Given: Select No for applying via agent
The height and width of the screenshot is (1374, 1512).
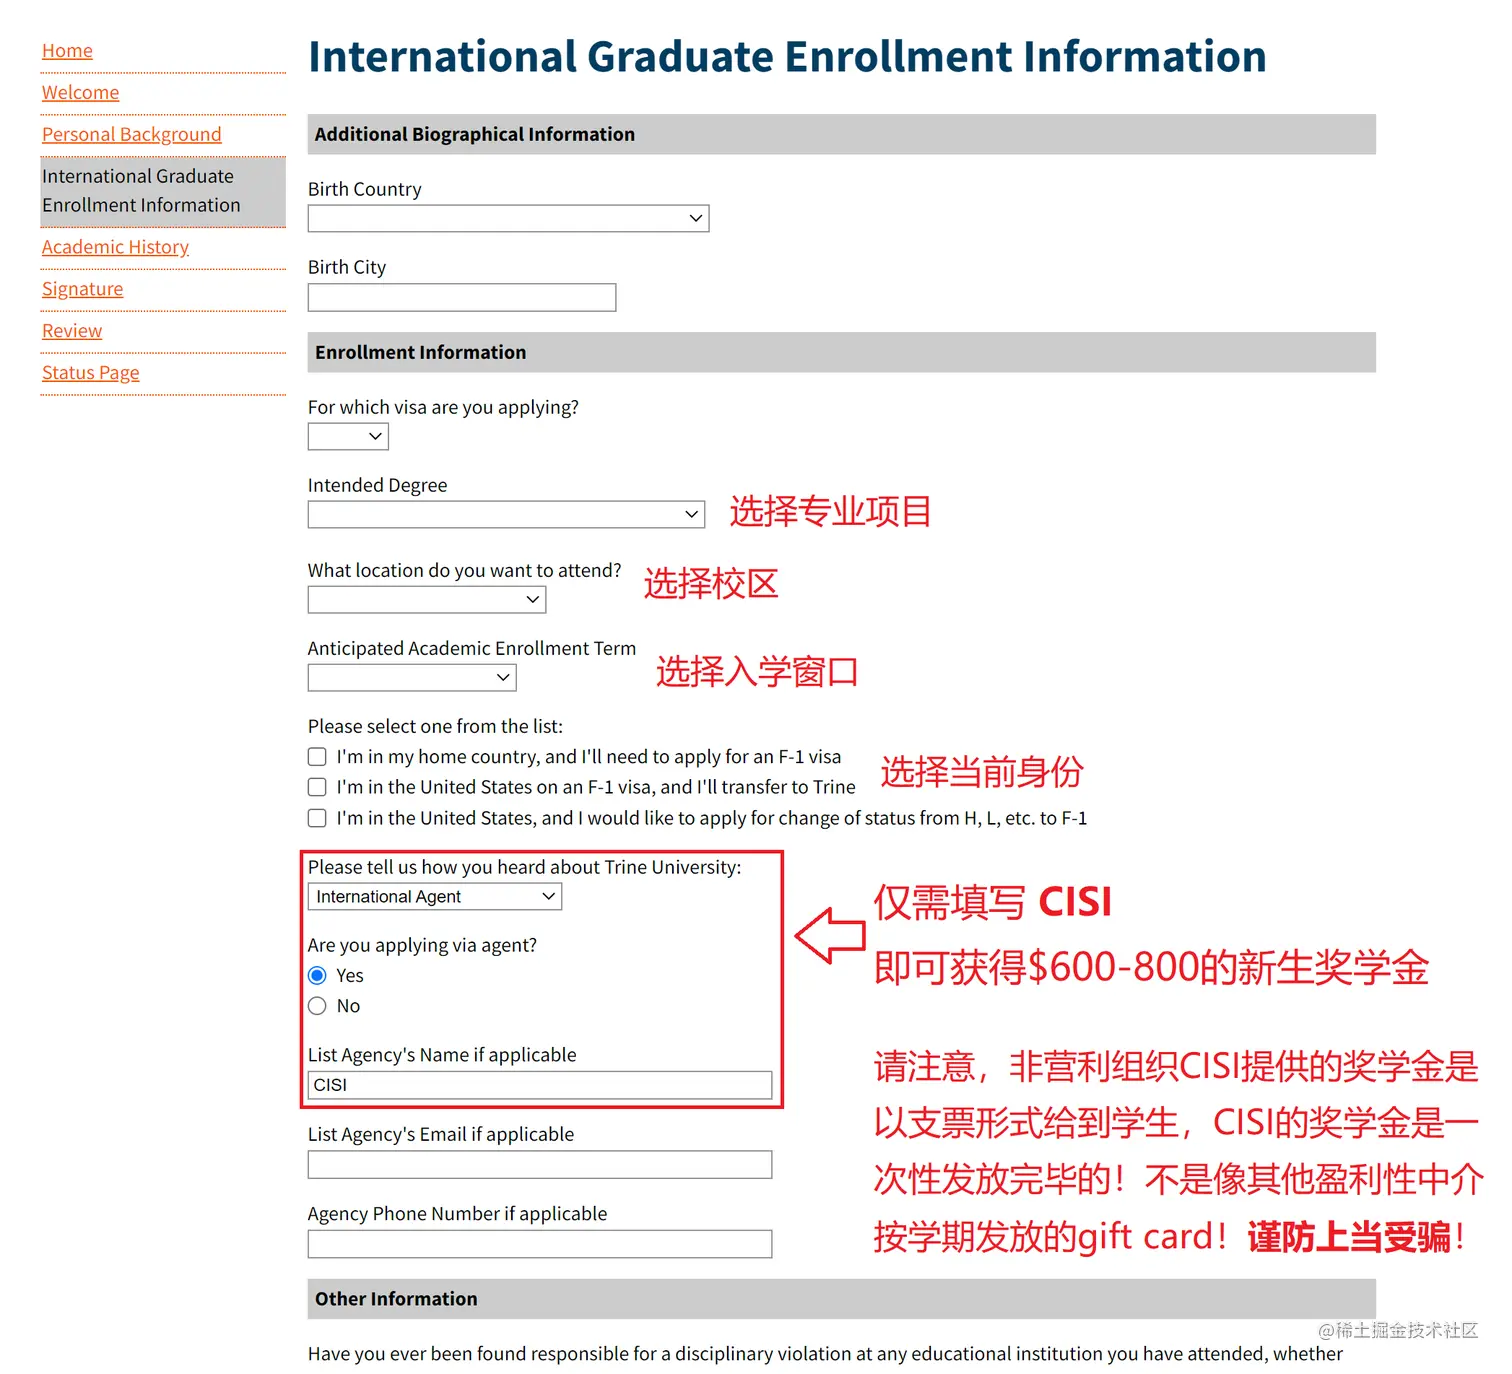Looking at the screenshot, I should 317,1006.
